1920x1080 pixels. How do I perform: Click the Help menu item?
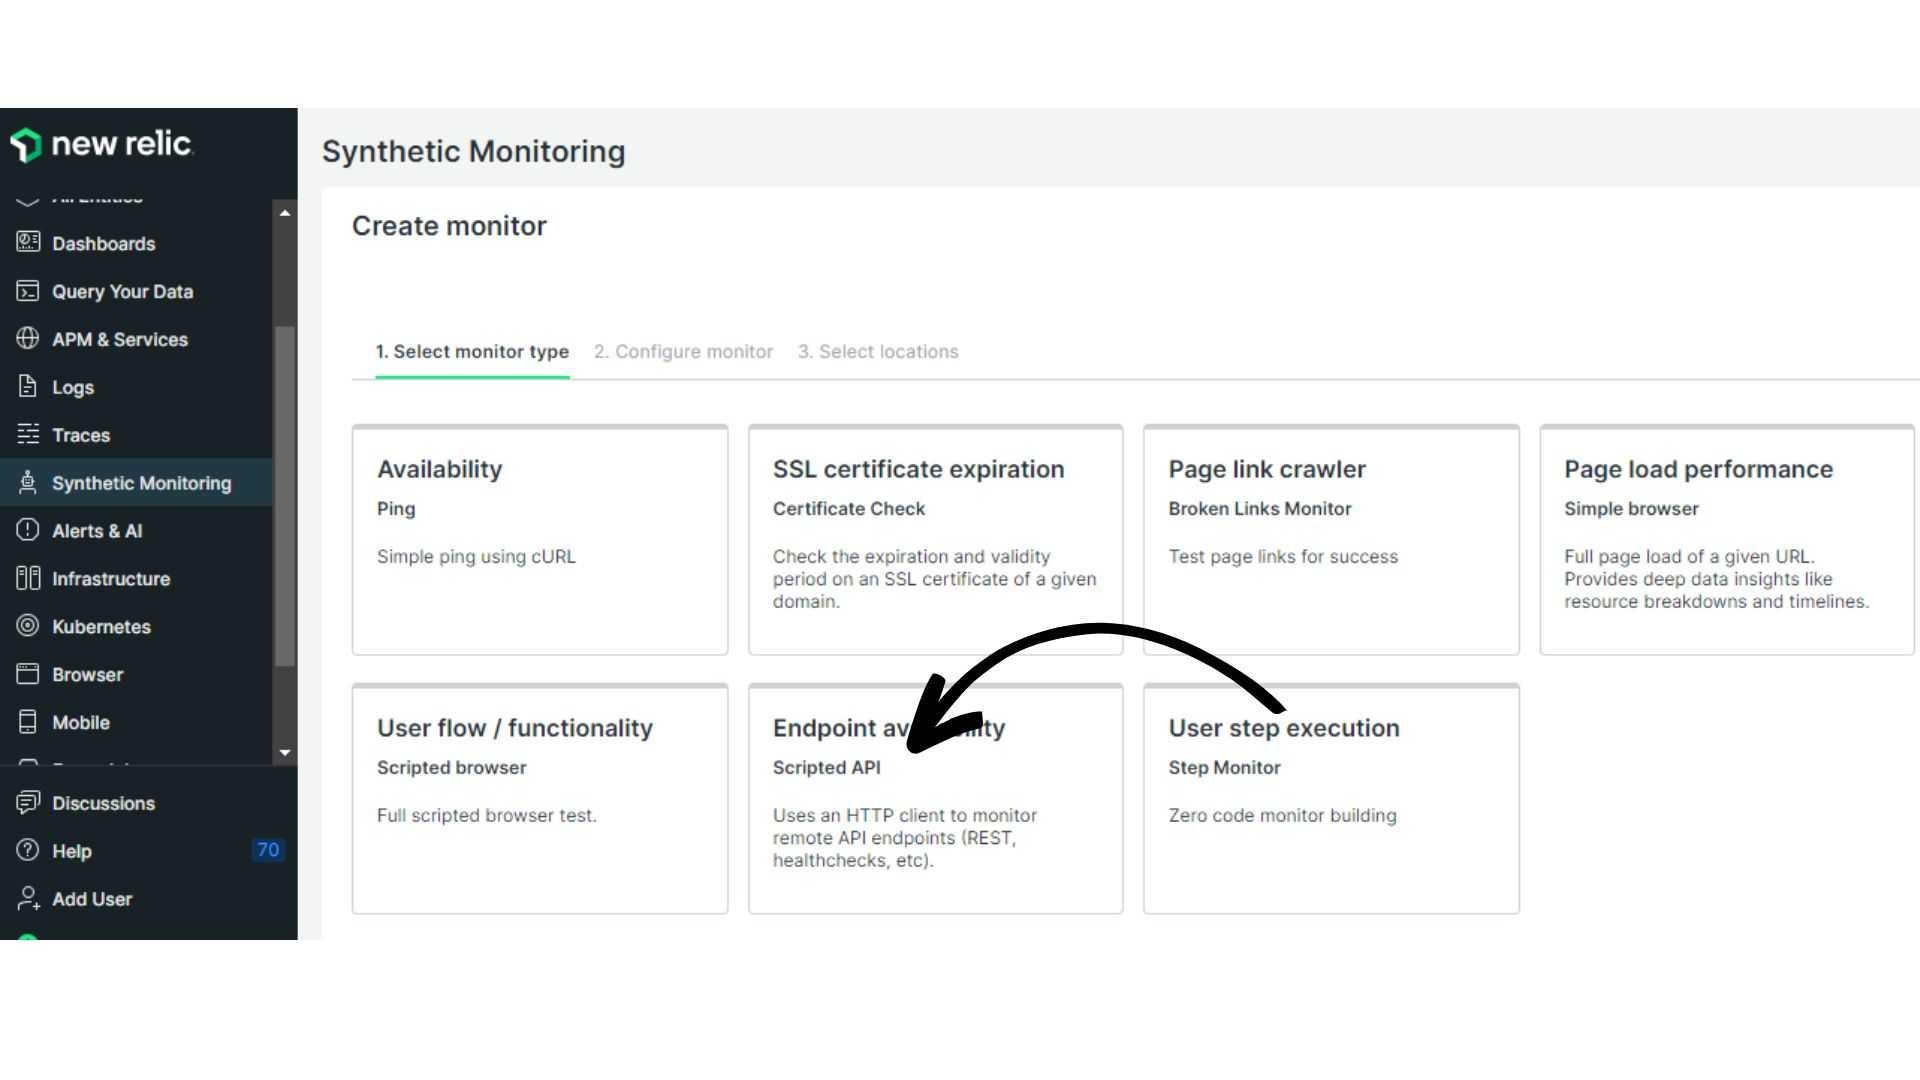coord(73,851)
